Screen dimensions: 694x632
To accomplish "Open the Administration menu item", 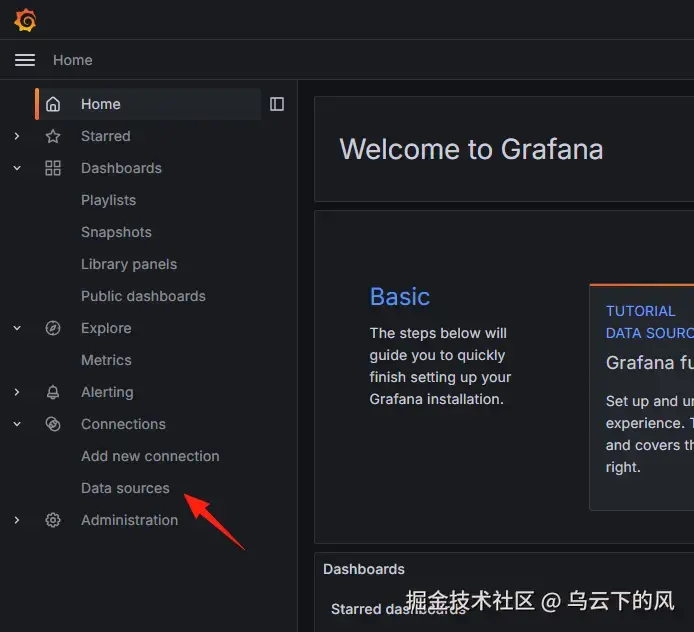I will click(130, 520).
